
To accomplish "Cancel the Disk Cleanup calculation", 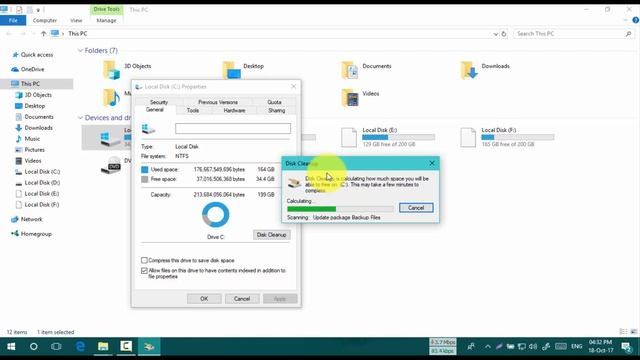I will 416,208.
